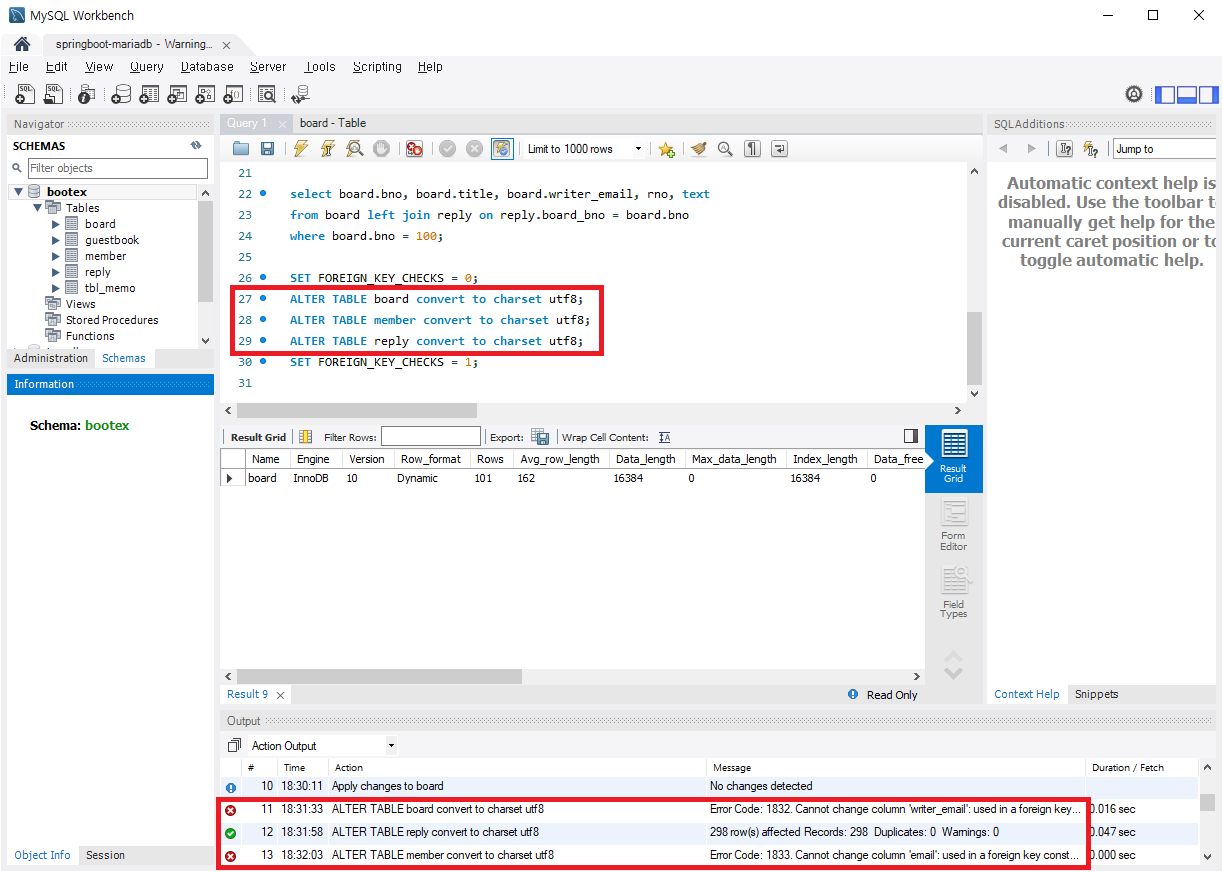The image size is (1223, 872).
Task: Select Stored Procedures in the schema tree
Action: pyautogui.click(x=112, y=320)
